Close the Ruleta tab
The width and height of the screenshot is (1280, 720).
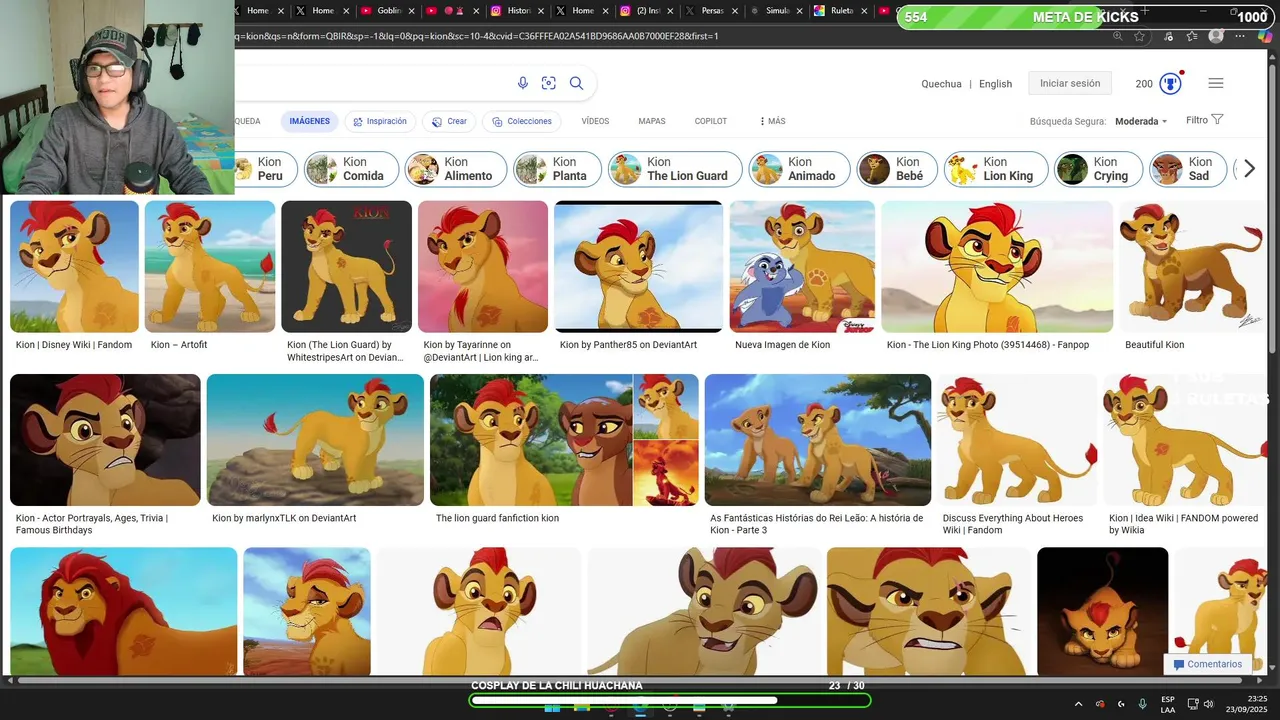[x=863, y=11]
